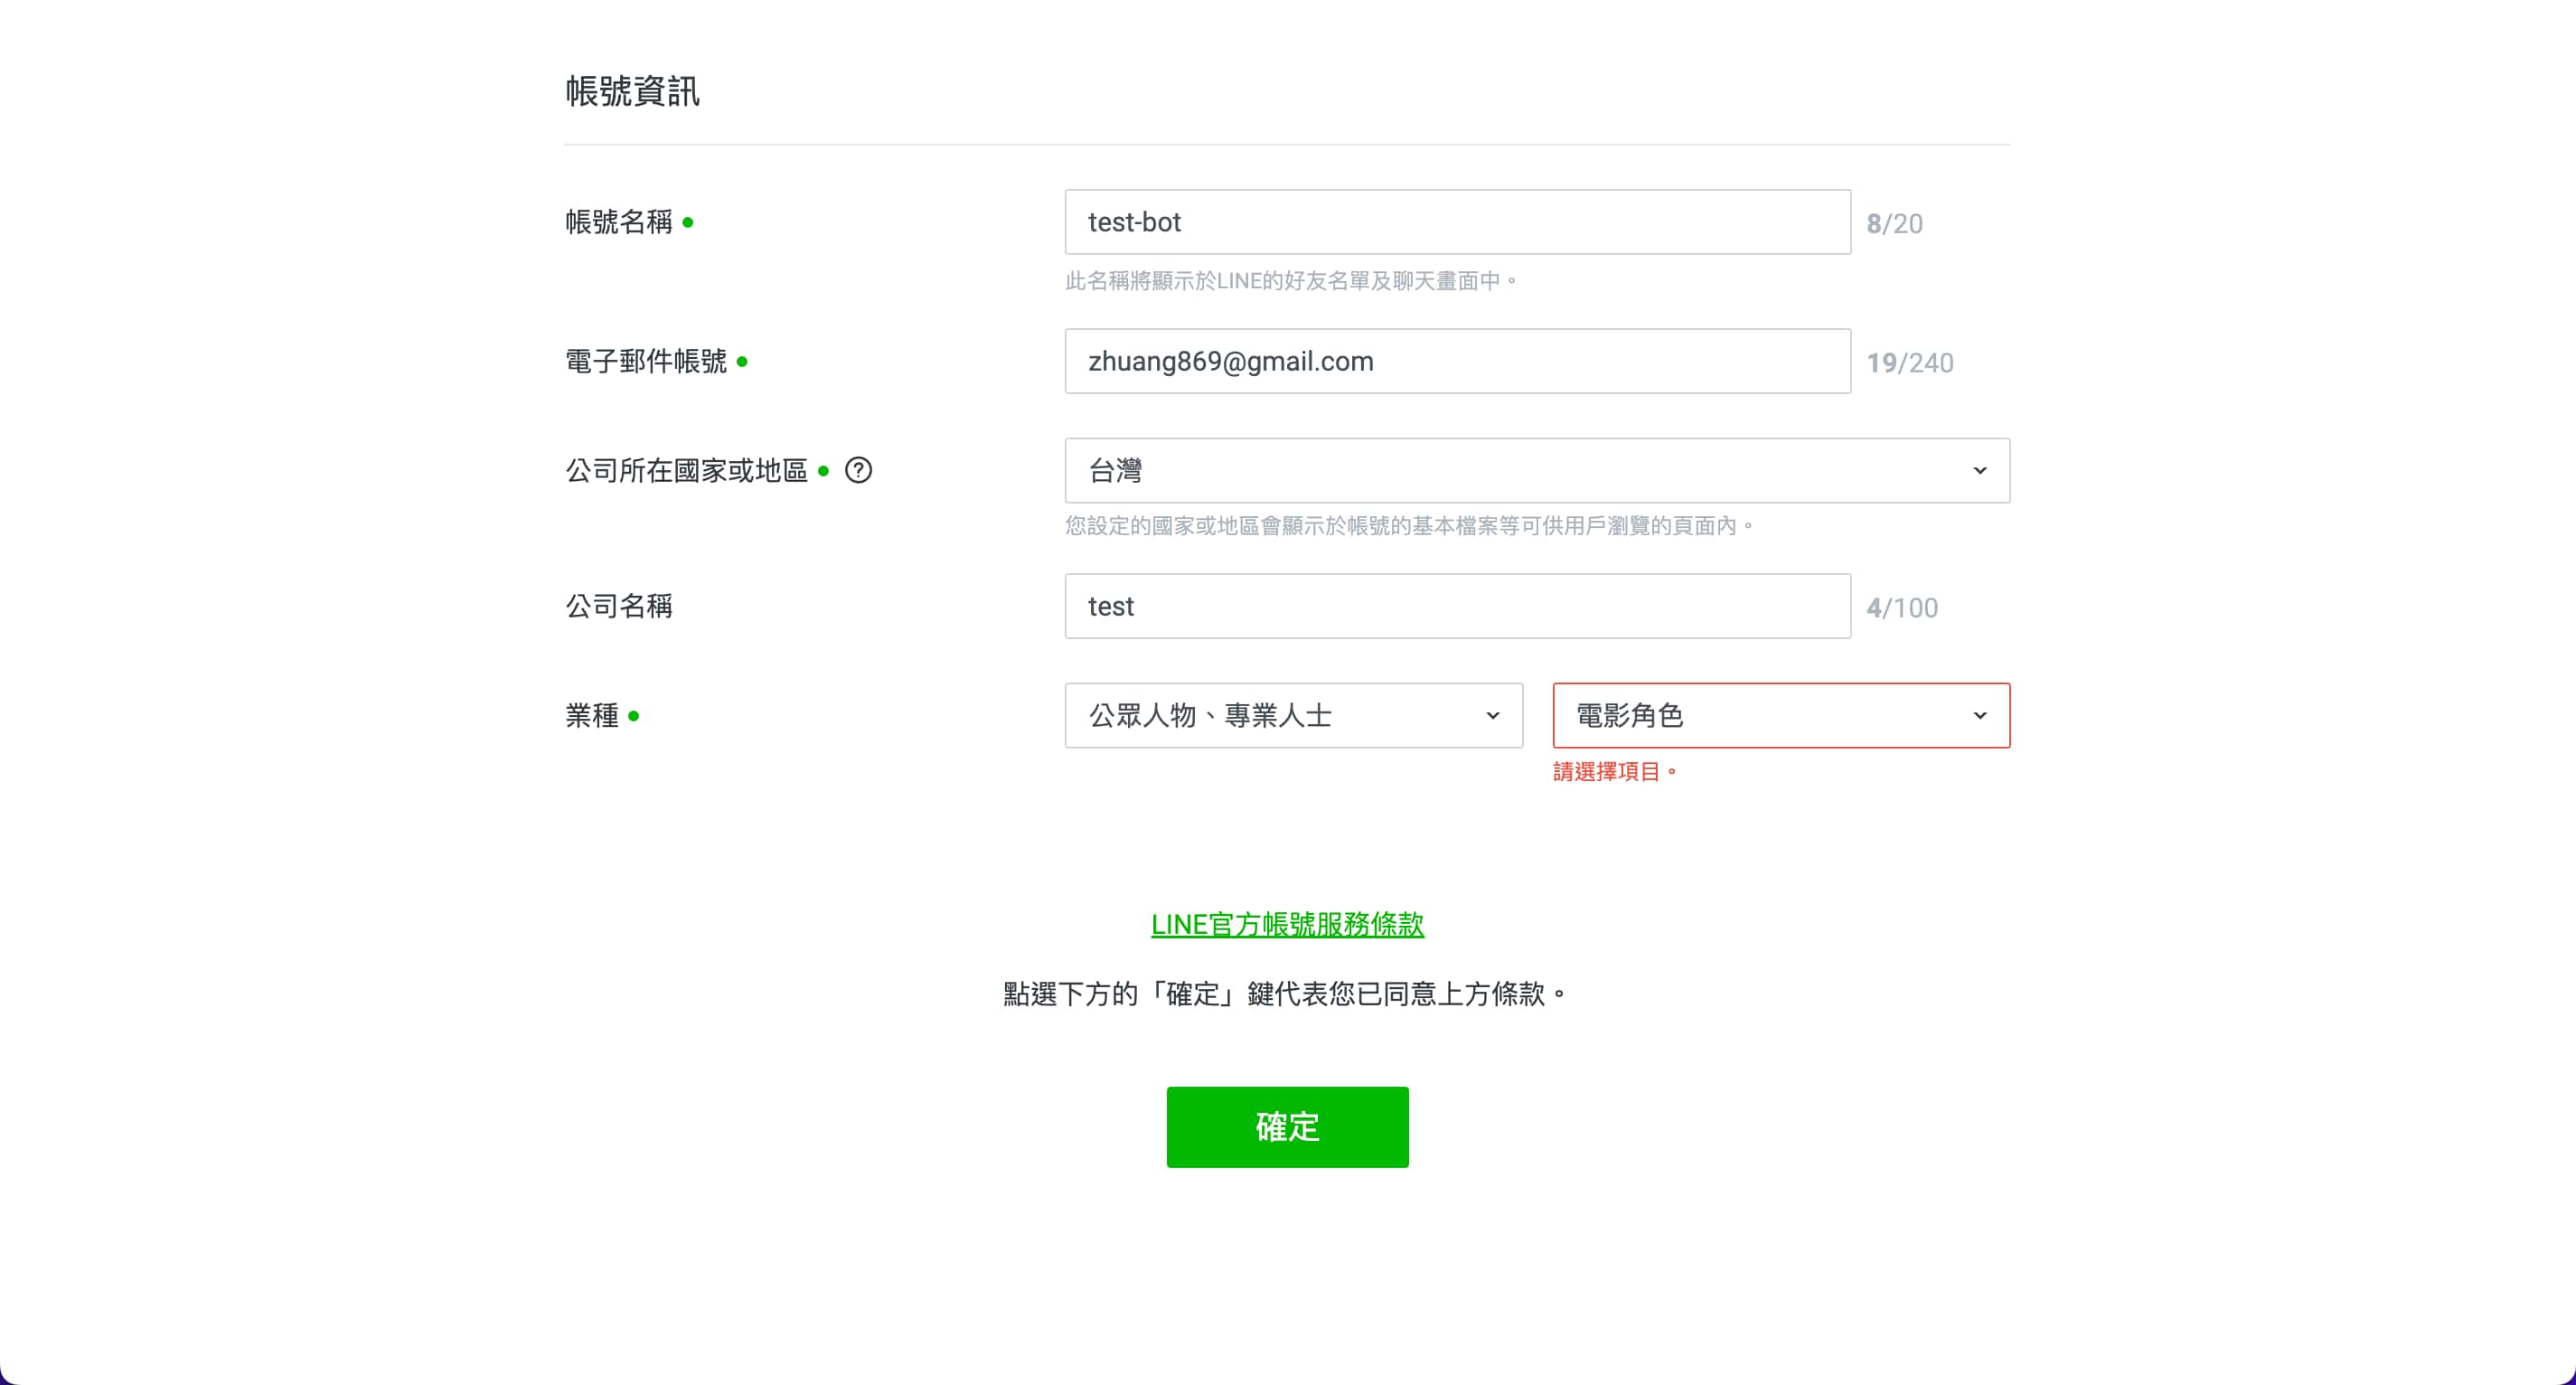Click the 公司所在國家或地區 label text
The height and width of the screenshot is (1385, 2576).
[x=687, y=470]
